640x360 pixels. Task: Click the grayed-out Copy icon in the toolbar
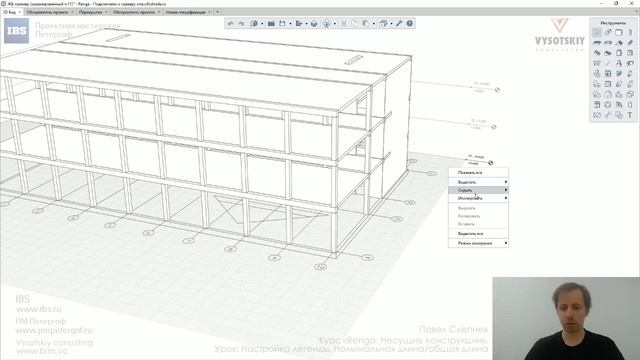pos(355,24)
